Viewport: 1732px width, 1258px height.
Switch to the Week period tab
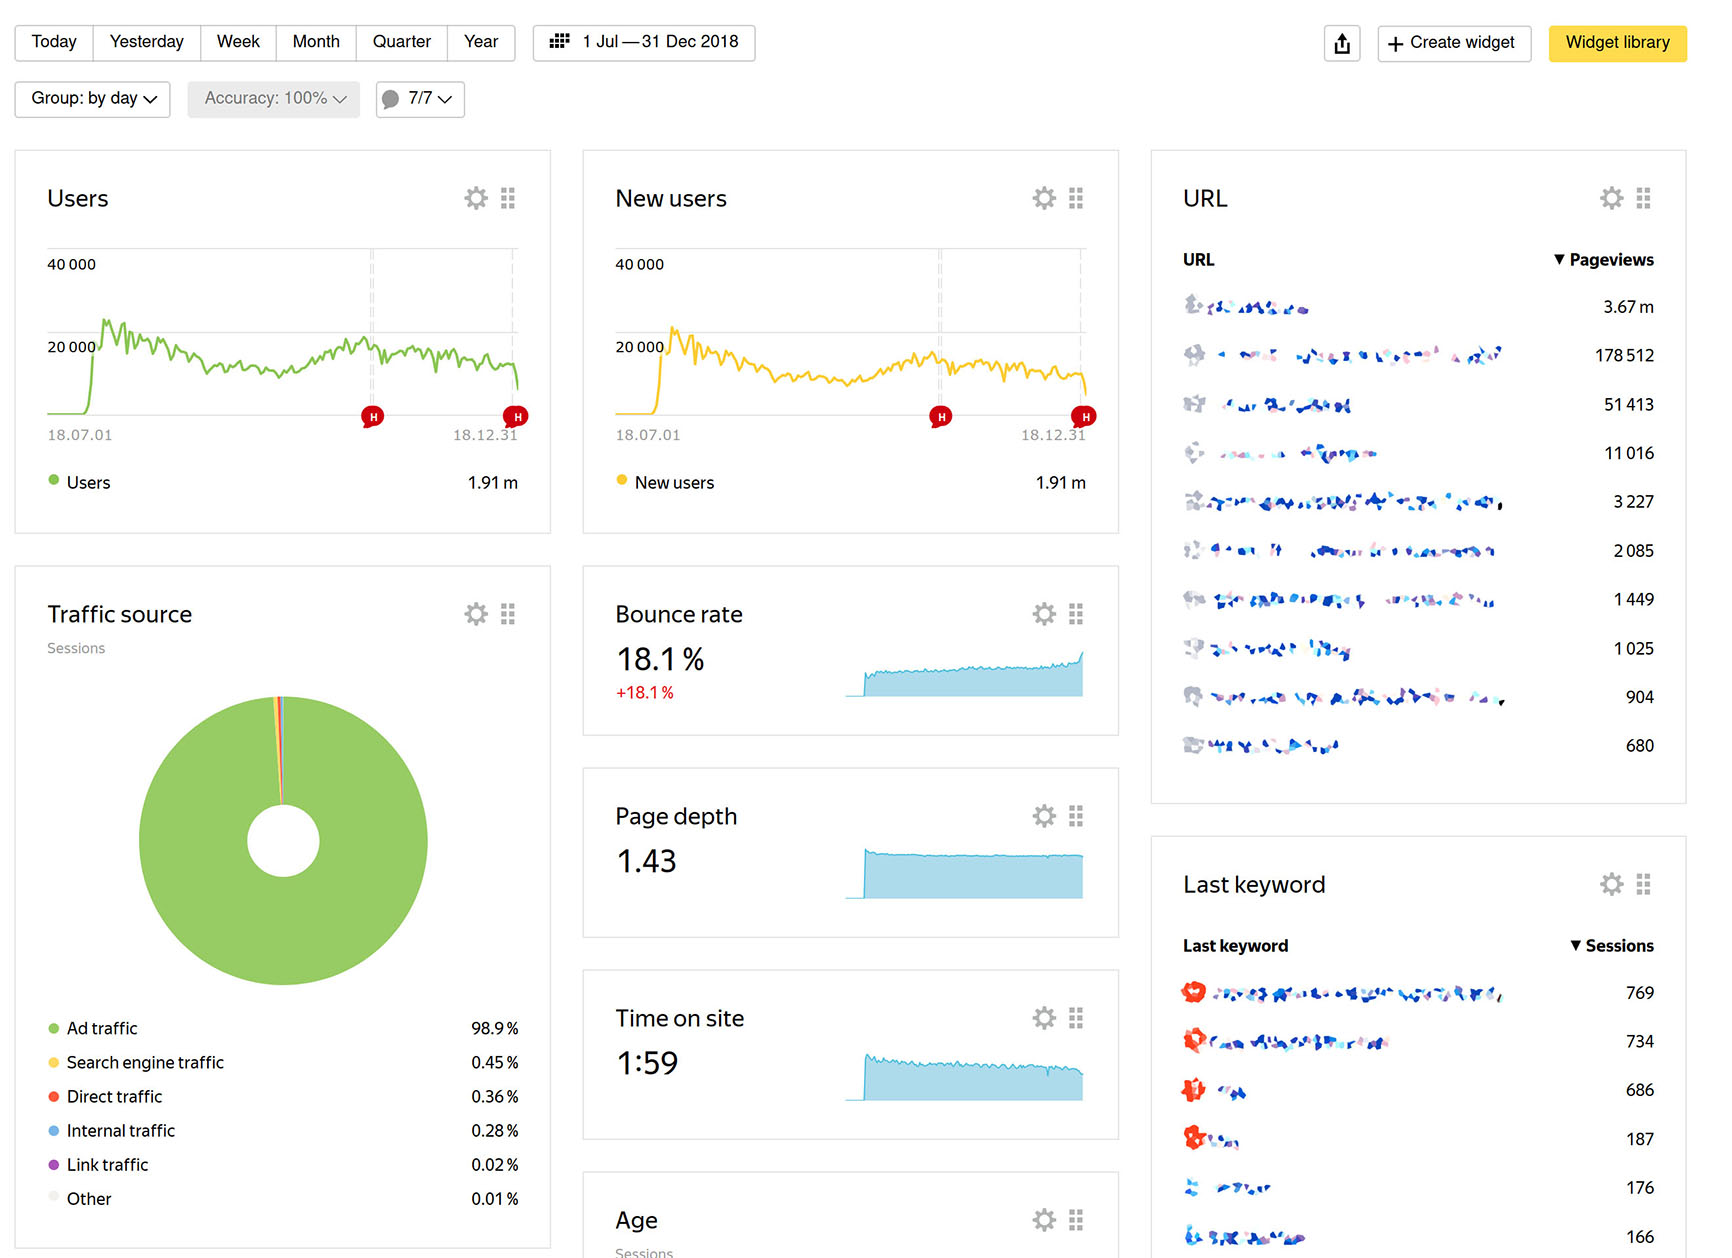(x=238, y=42)
